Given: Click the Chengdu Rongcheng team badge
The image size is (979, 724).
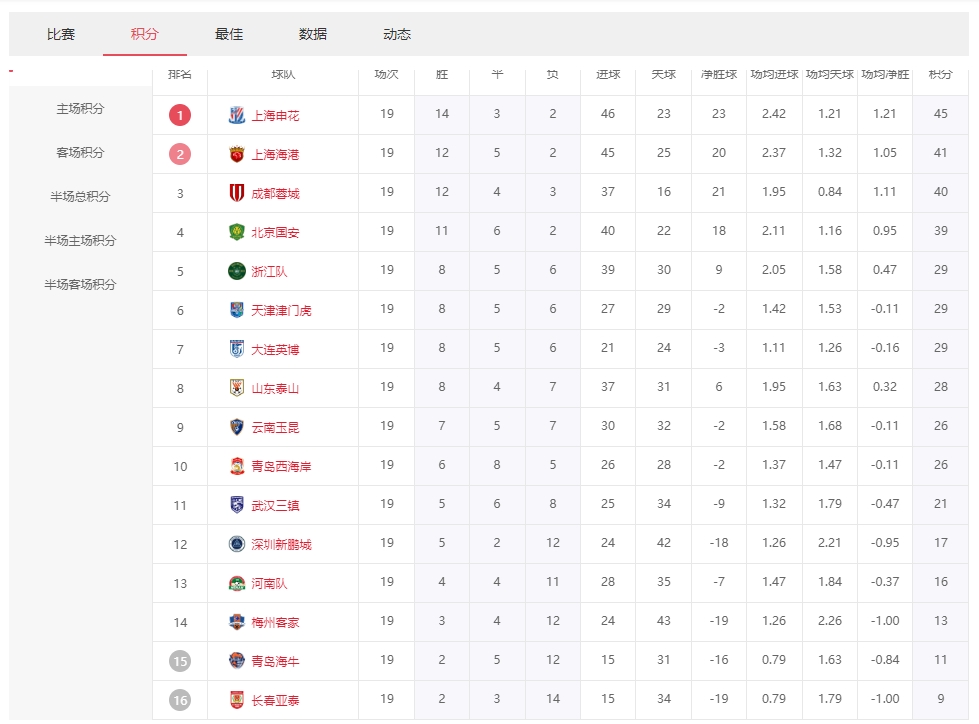Looking at the screenshot, I should tap(237, 193).
